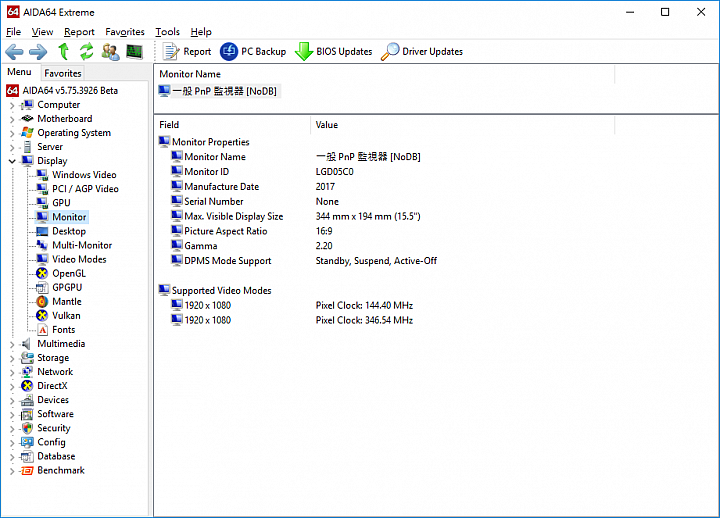720x518 pixels.
Task: Click the Vulkan icon in the tree
Action: (x=42, y=315)
